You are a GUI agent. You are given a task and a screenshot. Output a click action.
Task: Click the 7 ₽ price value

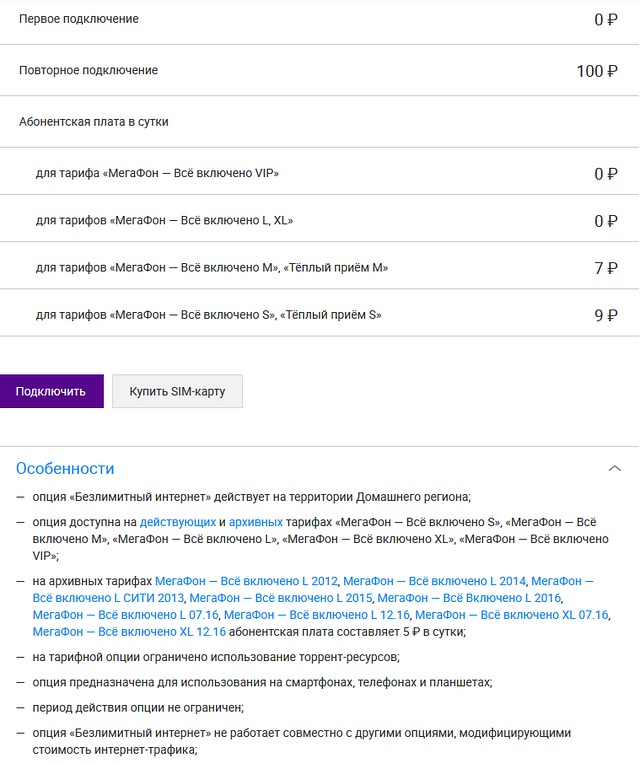click(606, 268)
